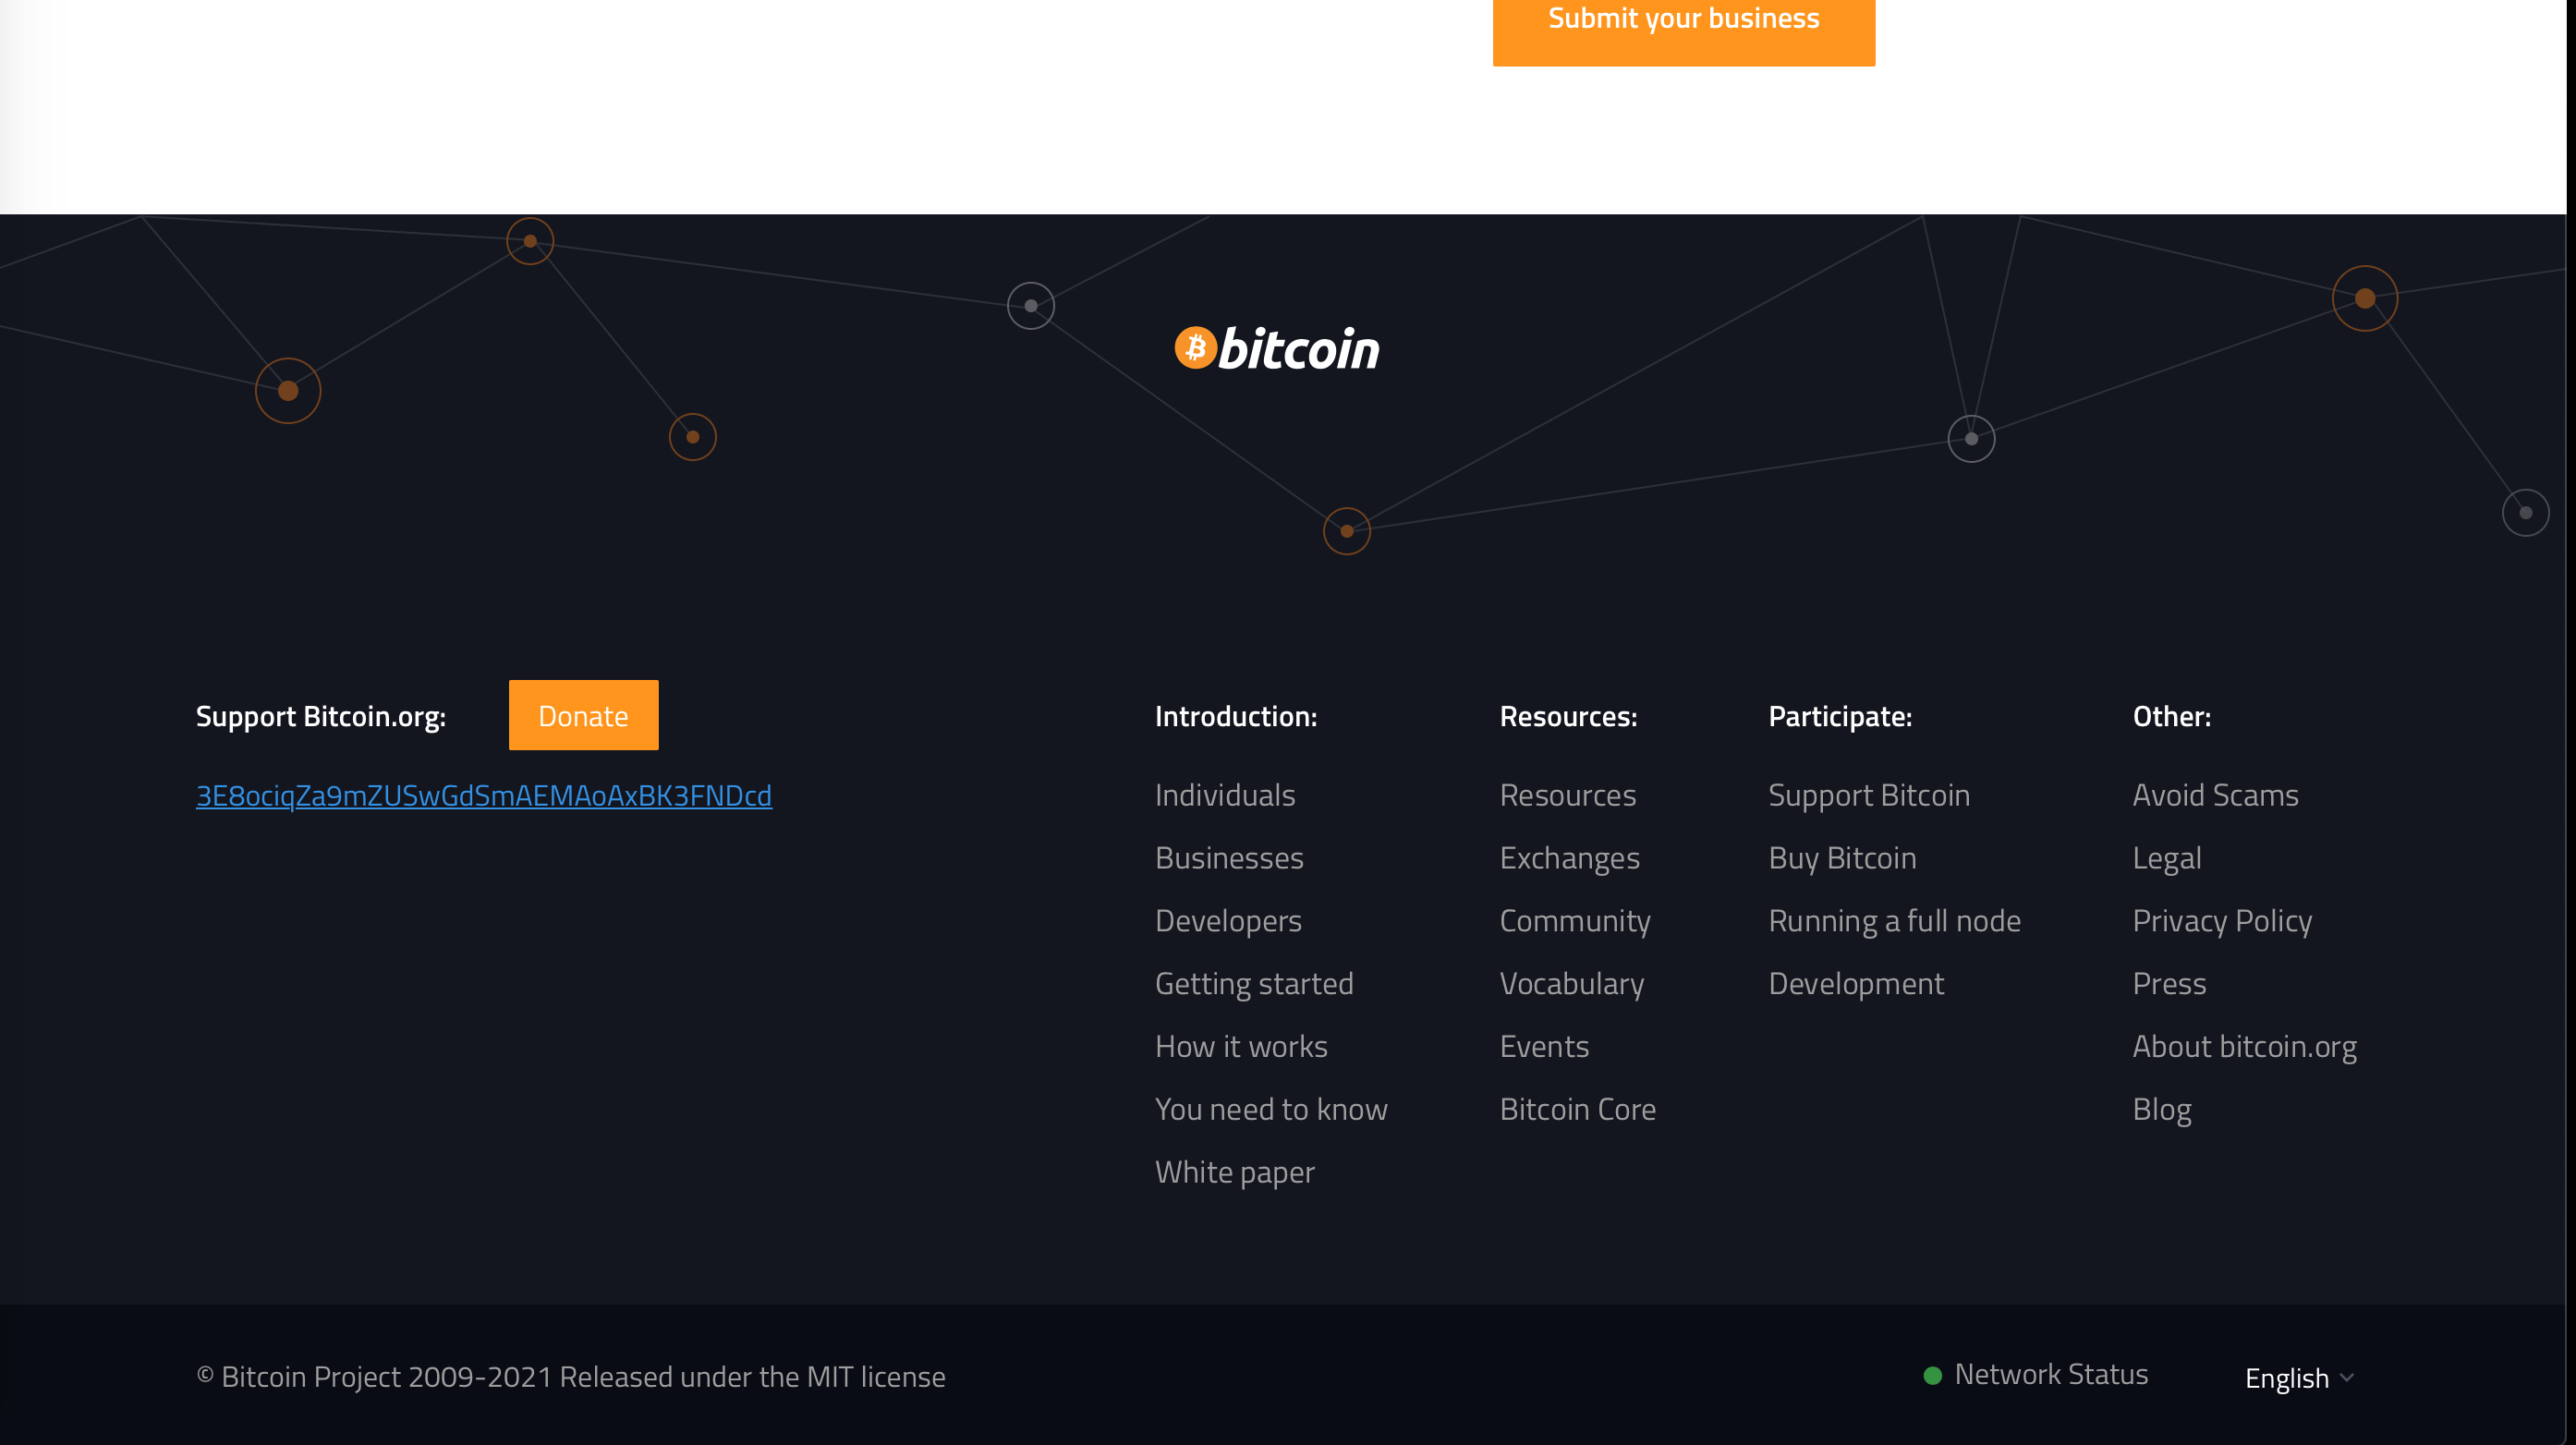
Task: Navigate to Avoid Scams page
Action: [x=2215, y=795]
